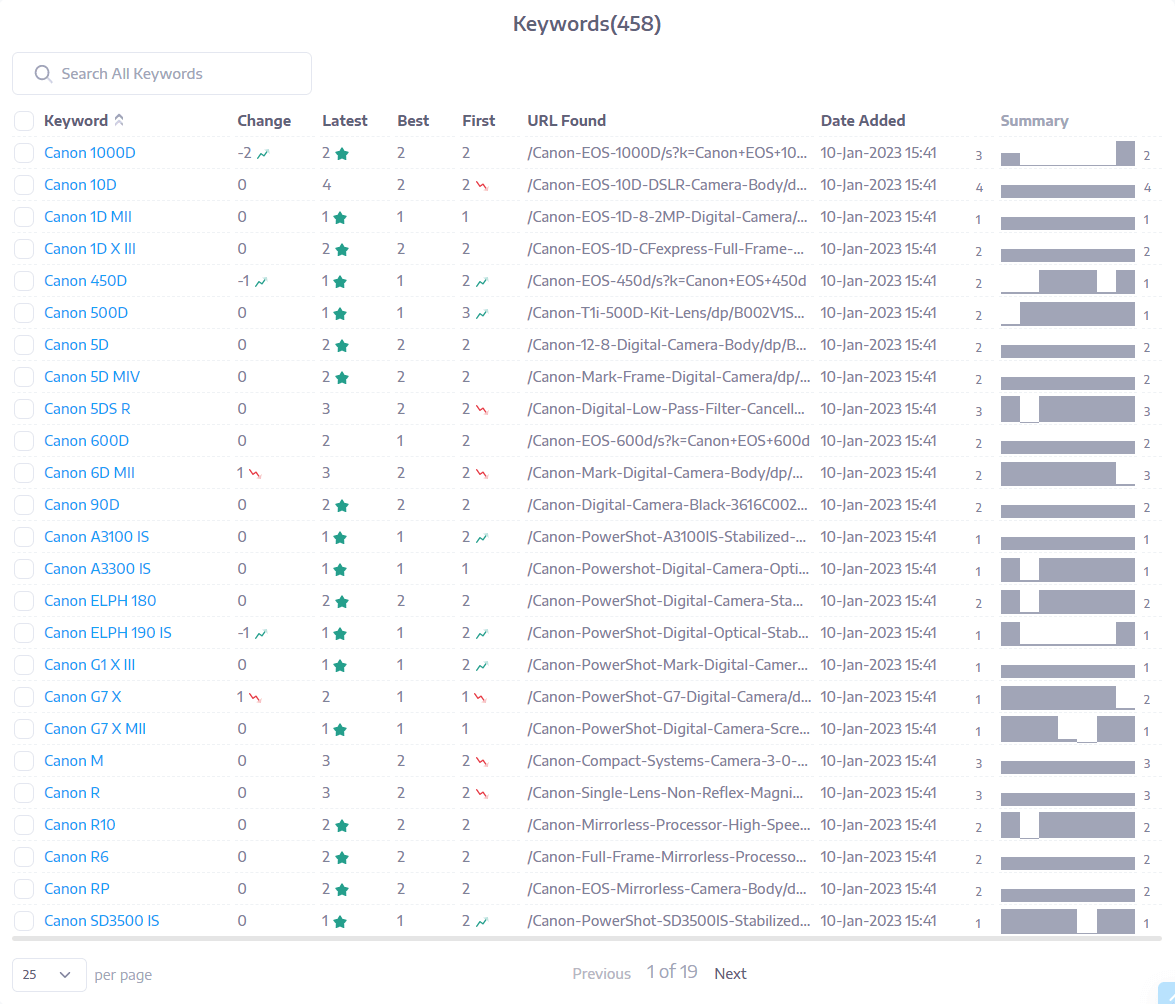Viewport: 1175px width, 1004px height.
Task: Sort by the First column header
Action: (479, 121)
